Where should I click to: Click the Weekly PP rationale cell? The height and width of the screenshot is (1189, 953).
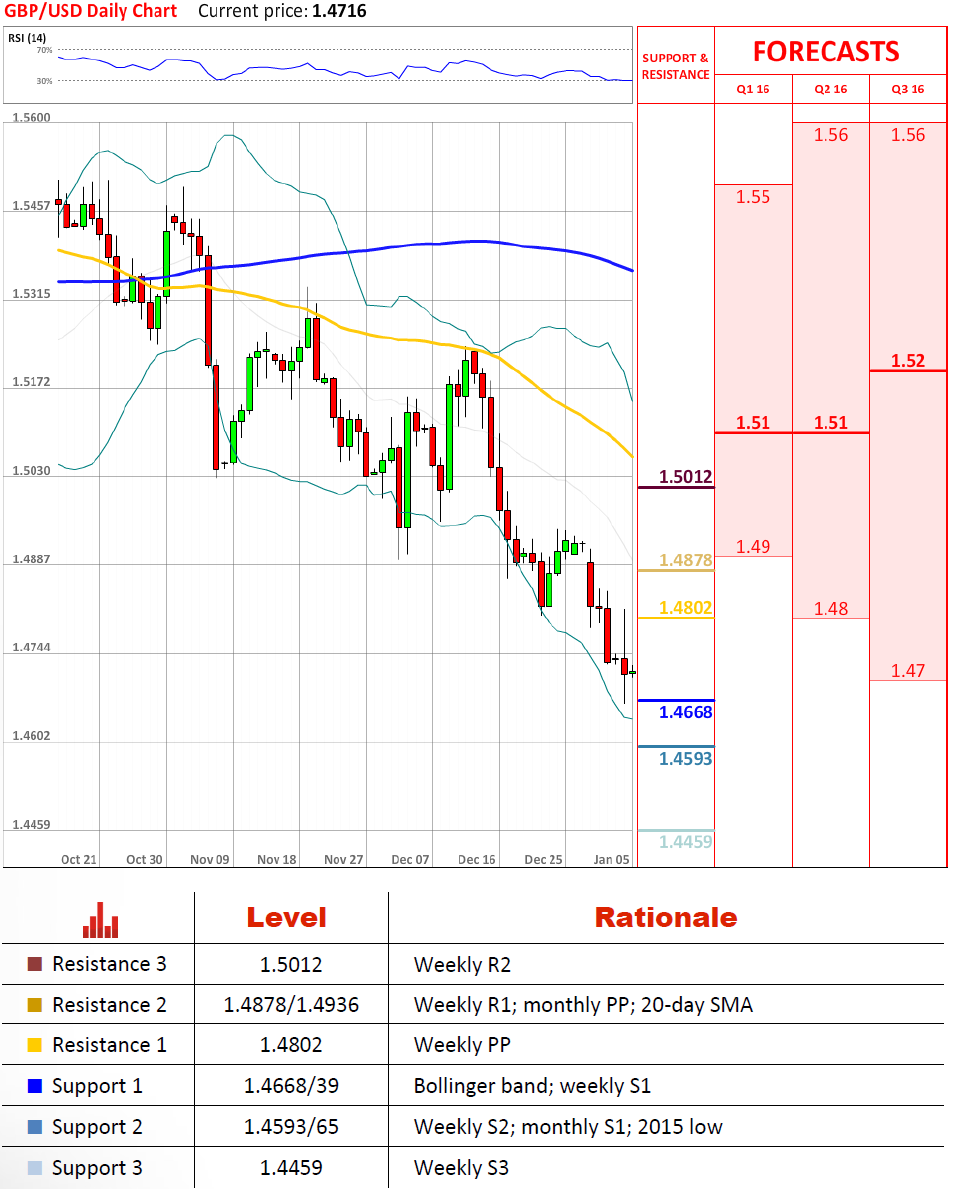(x=462, y=1046)
